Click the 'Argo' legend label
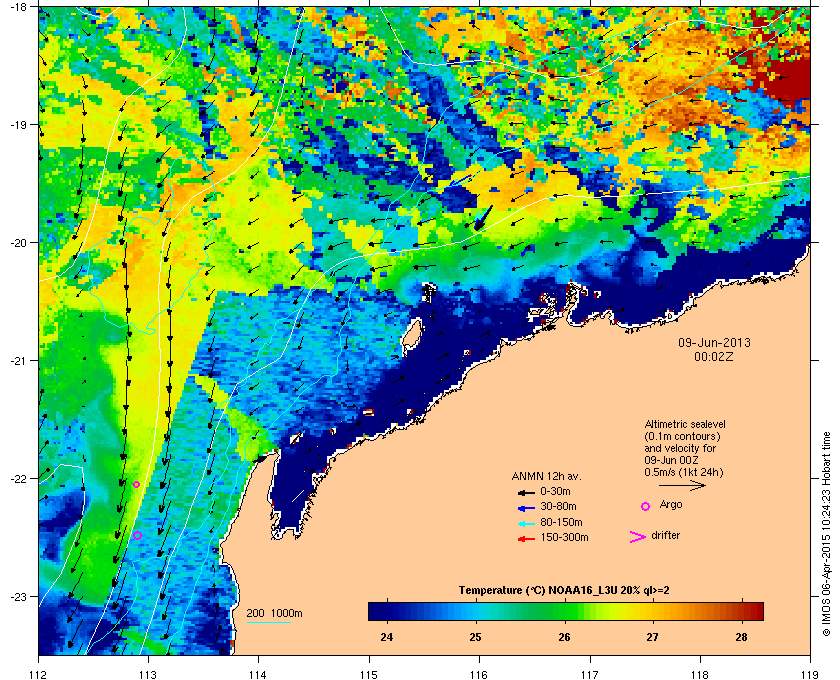Image resolution: width=840 pixels, height=680 pixels. (x=671, y=505)
